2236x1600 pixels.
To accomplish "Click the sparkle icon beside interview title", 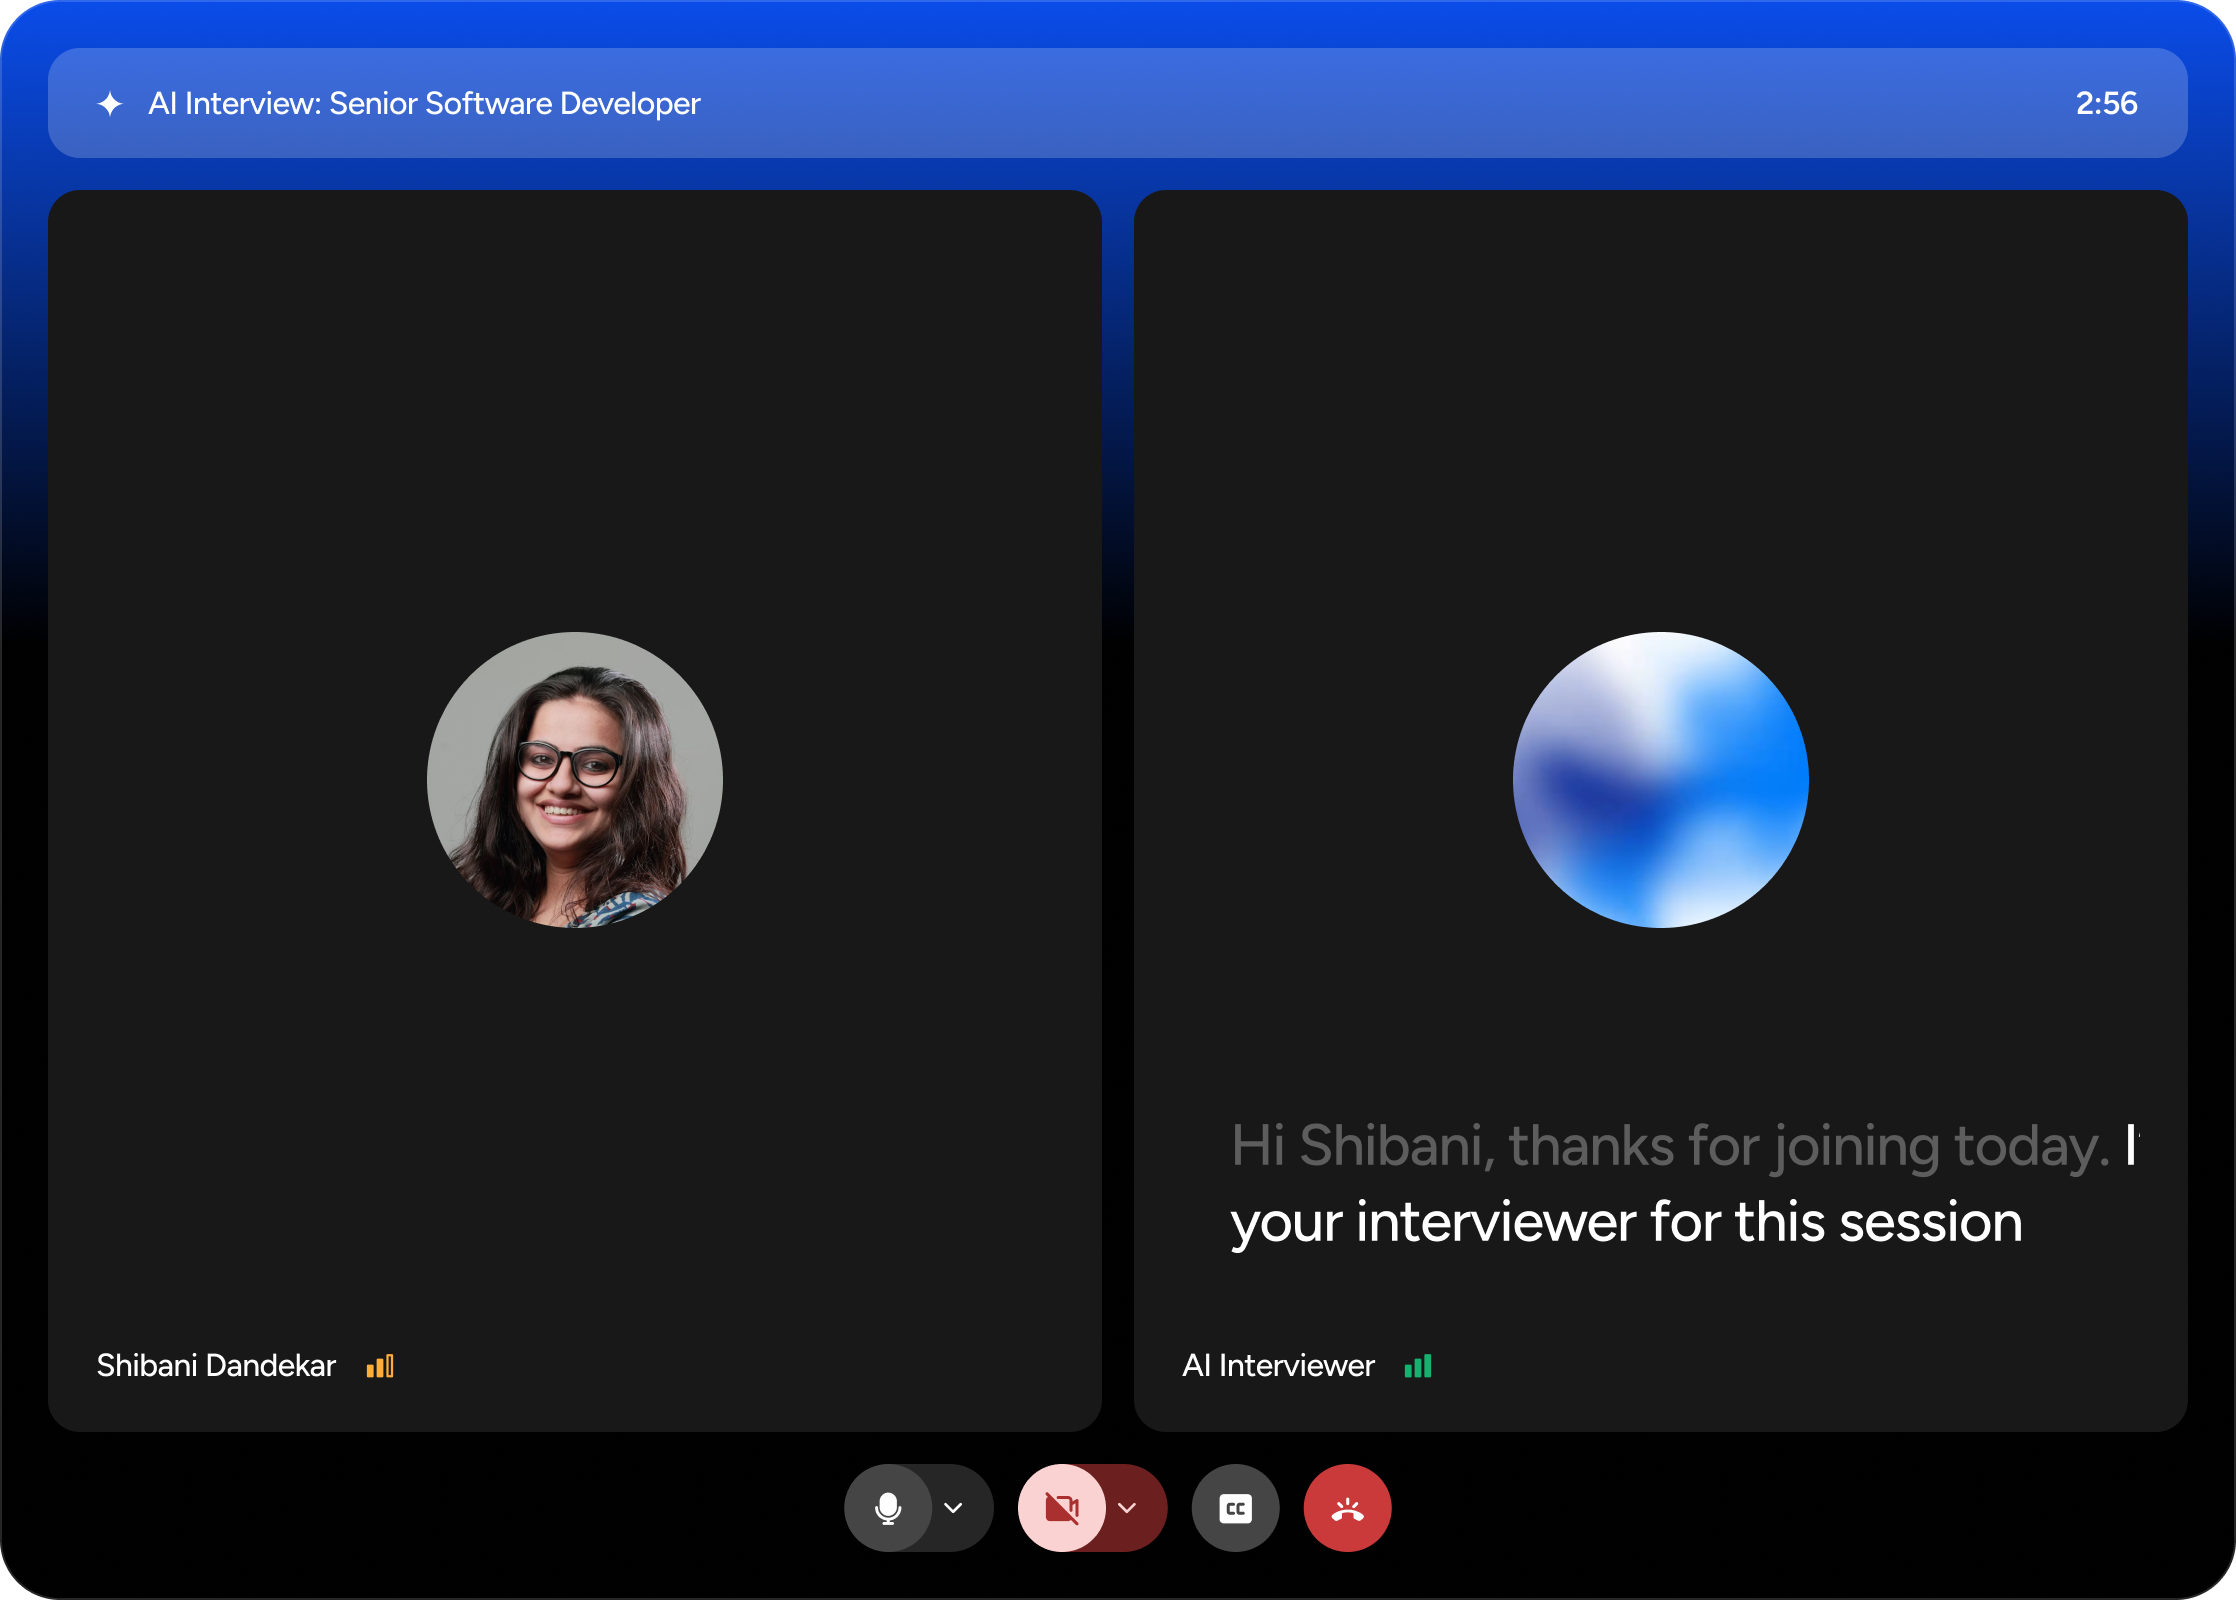I will pos(110,103).
